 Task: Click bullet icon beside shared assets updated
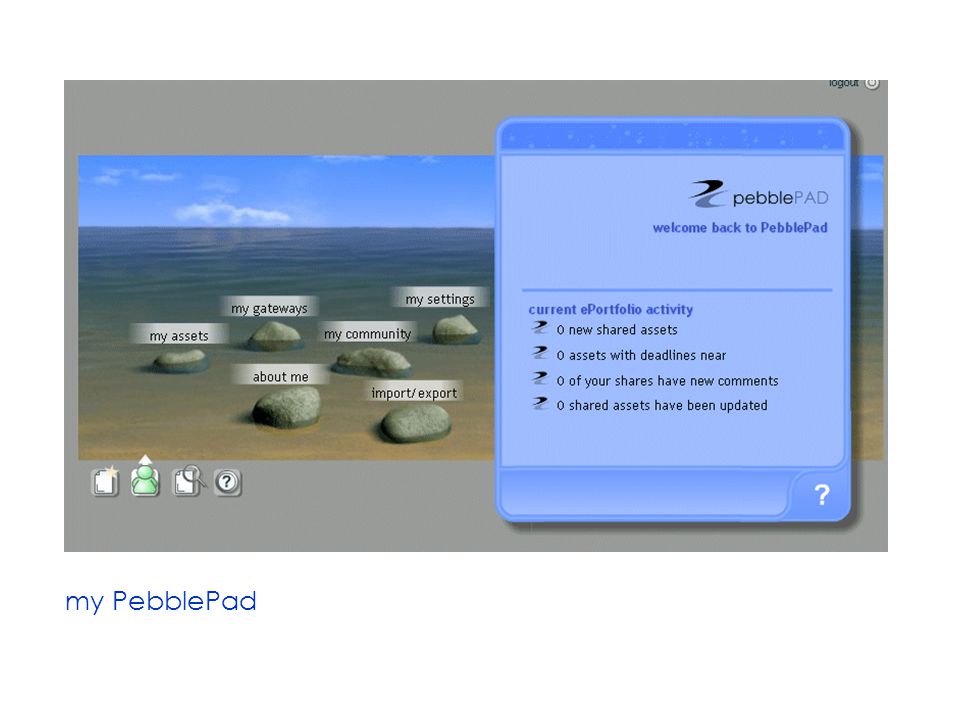(539, 403)
